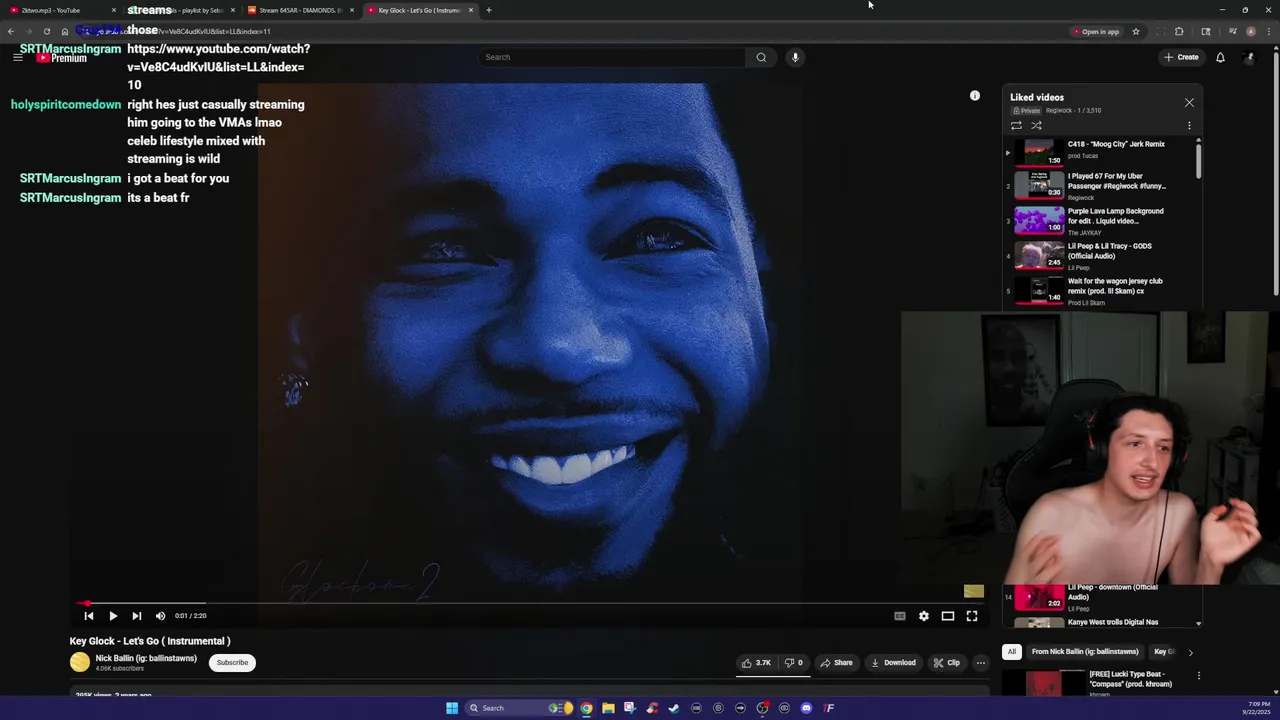Open a new browser tab
Viewport: 1280px width, 720px height.
(489, 10)
